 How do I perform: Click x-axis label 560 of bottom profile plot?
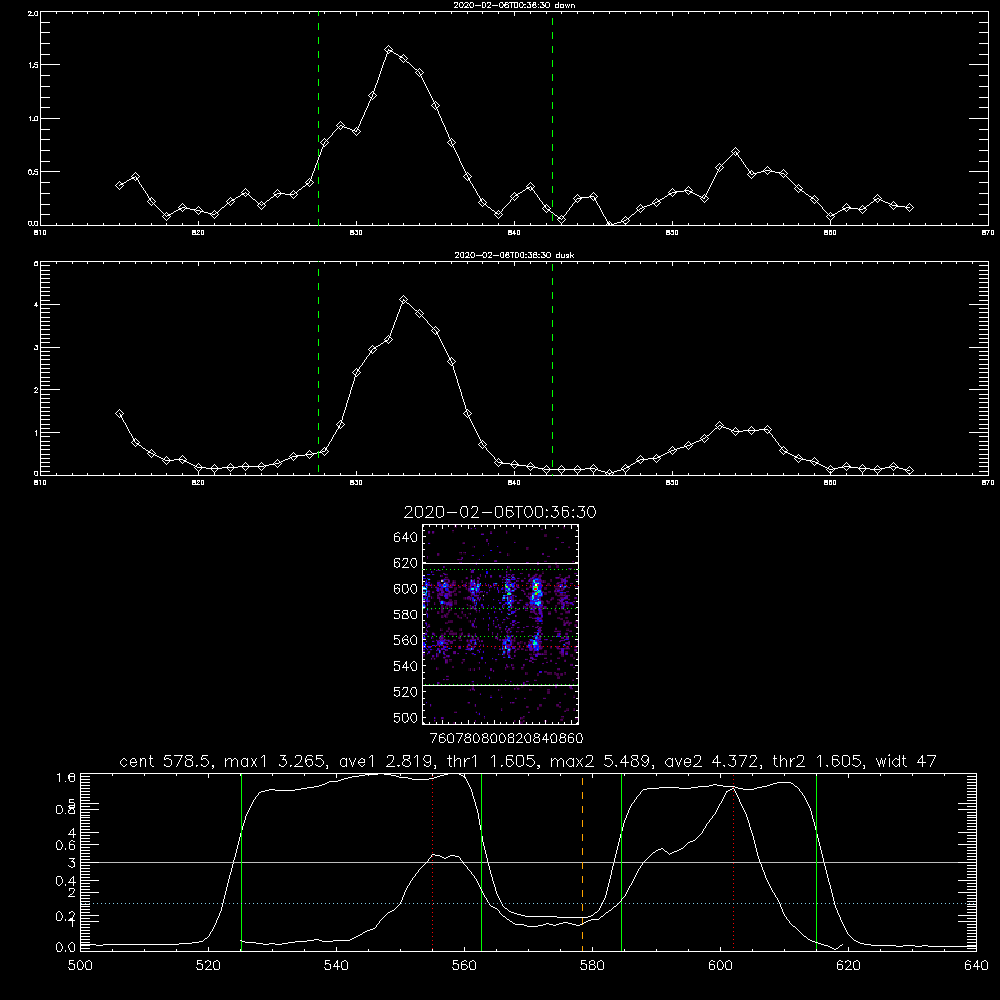464,966
